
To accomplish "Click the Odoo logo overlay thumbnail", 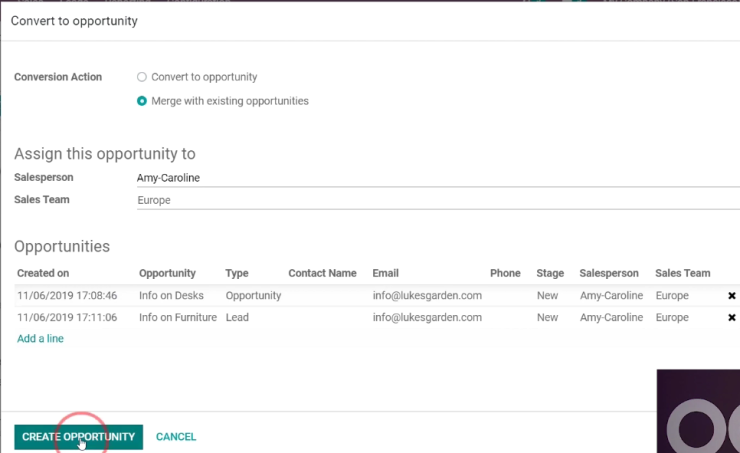I will [x=698, y=411].
